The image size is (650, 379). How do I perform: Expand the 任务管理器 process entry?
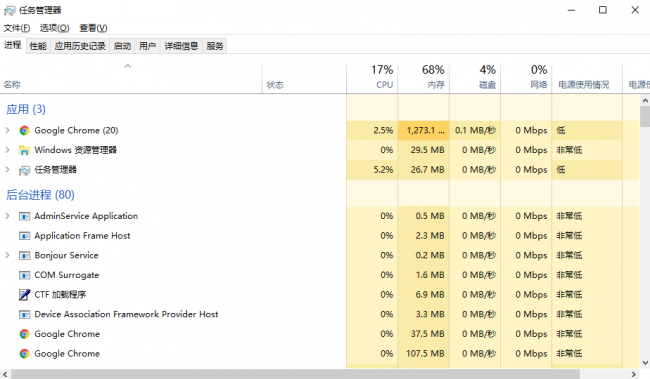coord(7,170)
